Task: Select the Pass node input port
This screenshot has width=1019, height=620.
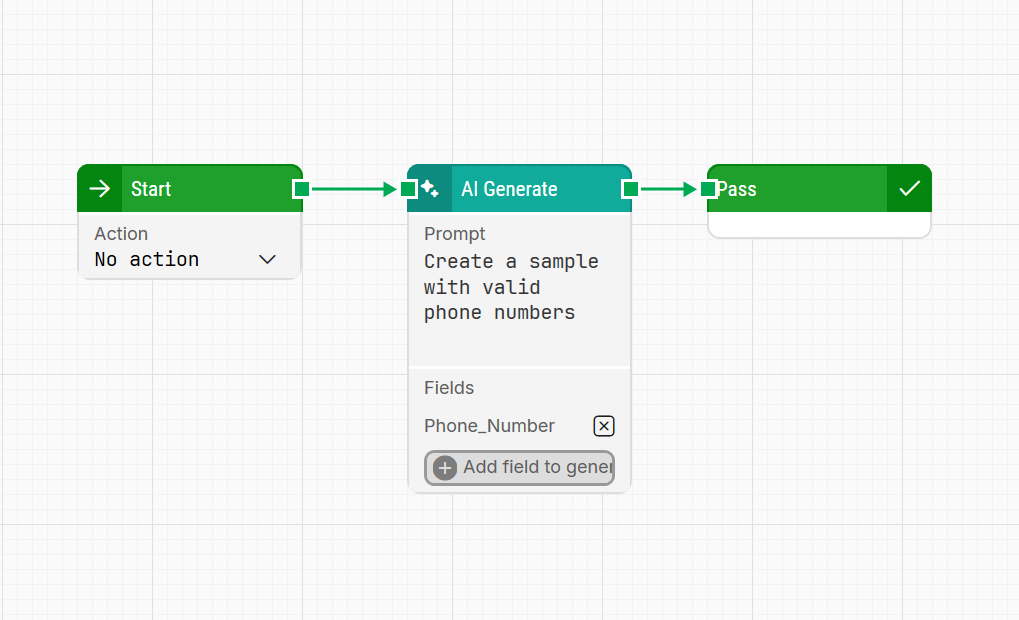Action: (x=709, y=189)
